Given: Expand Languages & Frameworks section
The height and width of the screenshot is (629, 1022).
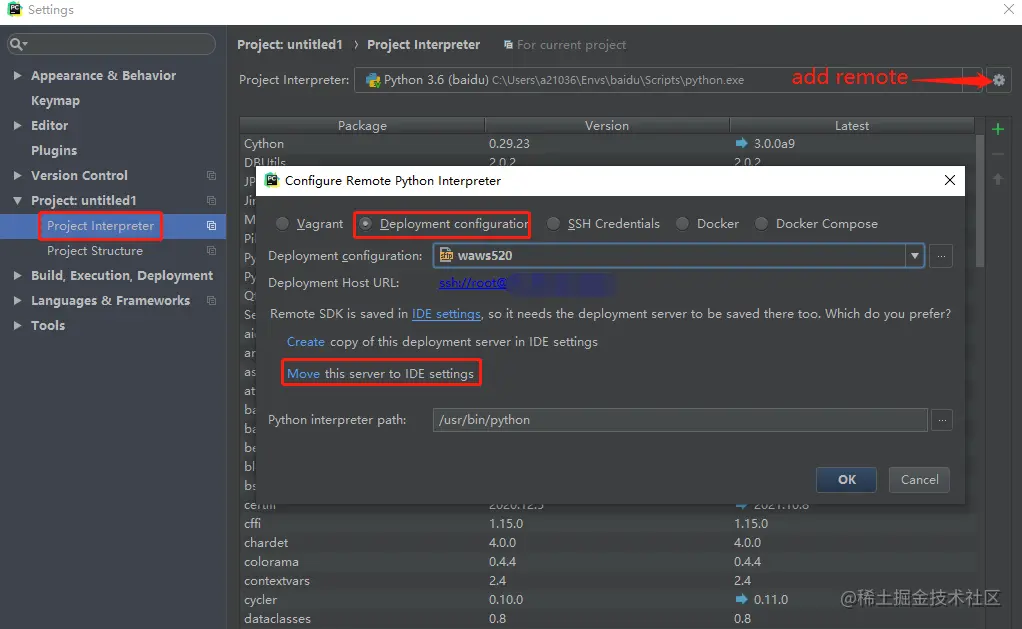Looking at the screenshot, I should (x=18, y=300).
